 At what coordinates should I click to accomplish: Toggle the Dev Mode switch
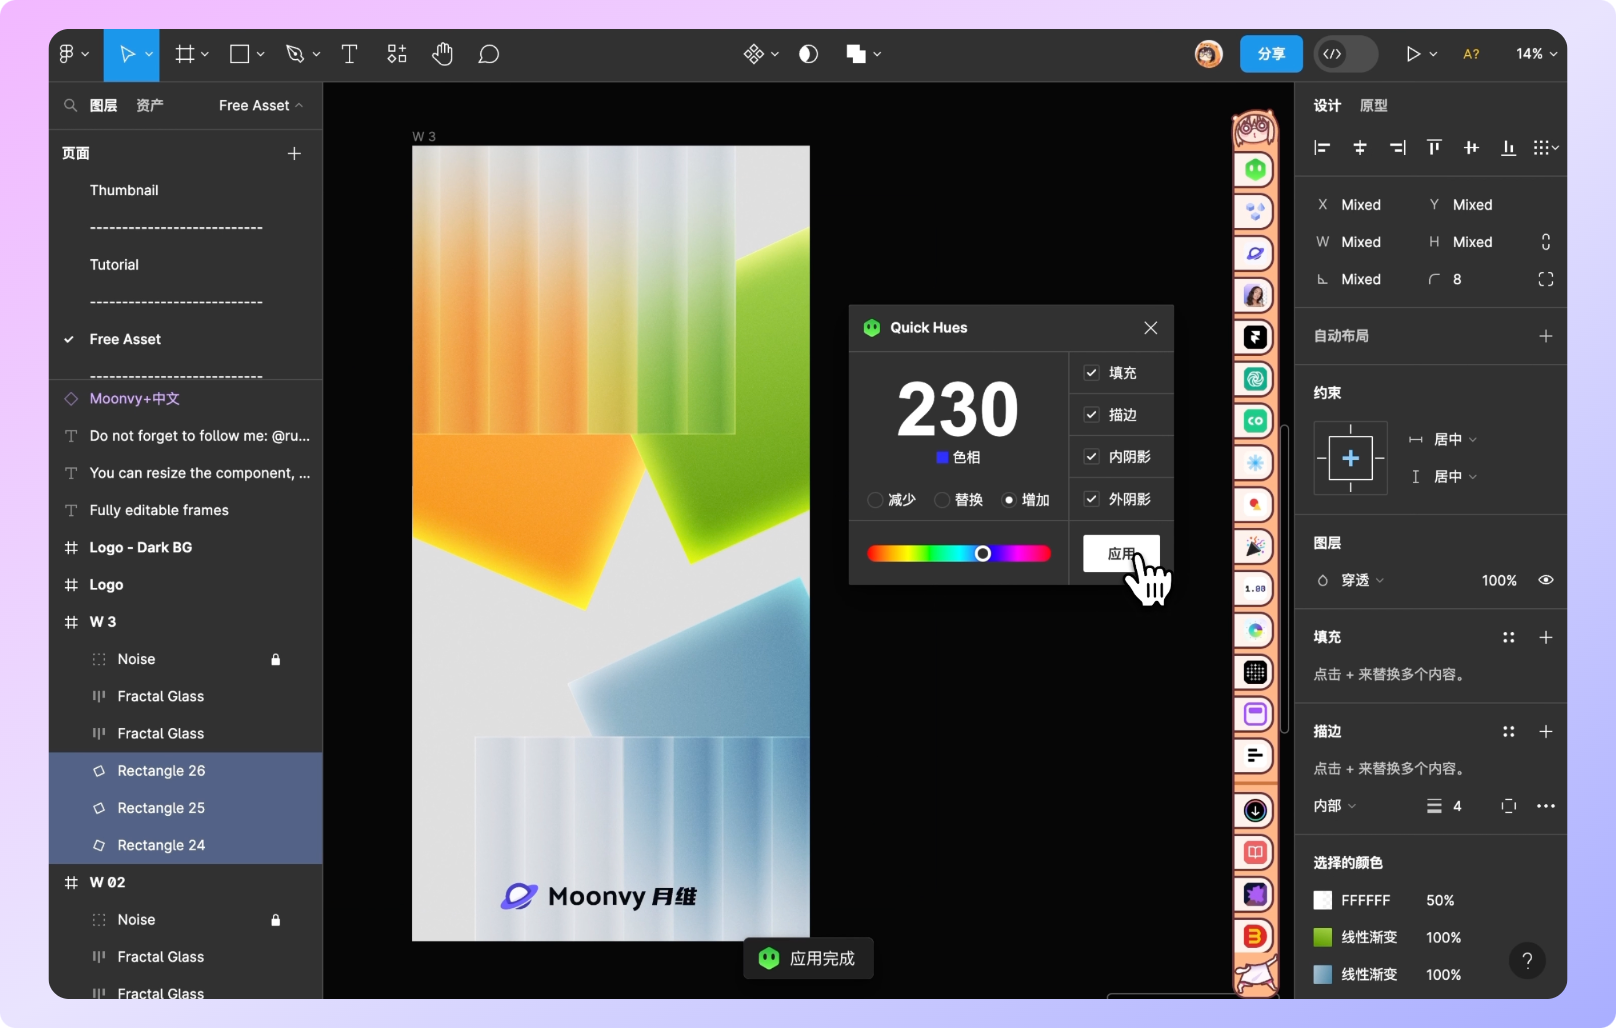1345,54
